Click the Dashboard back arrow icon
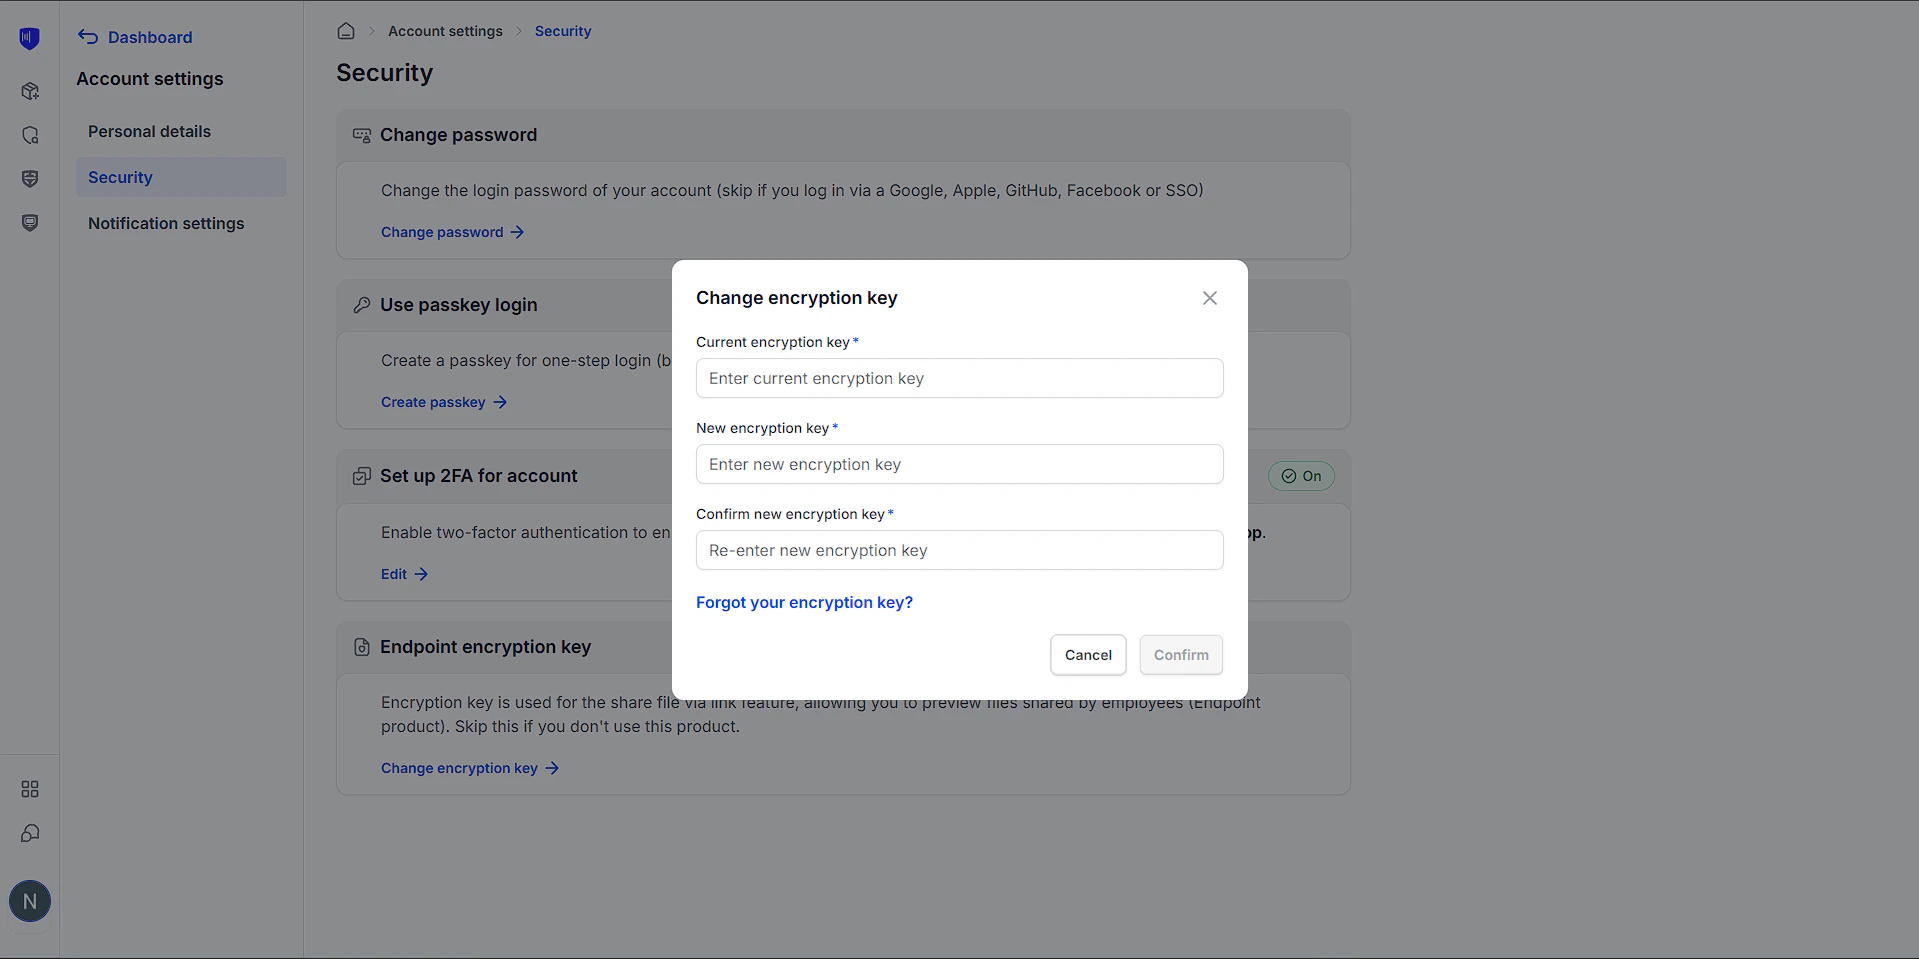Image resolution: width=1919 pixels, height=959 pixels. [x=88, y=37]
